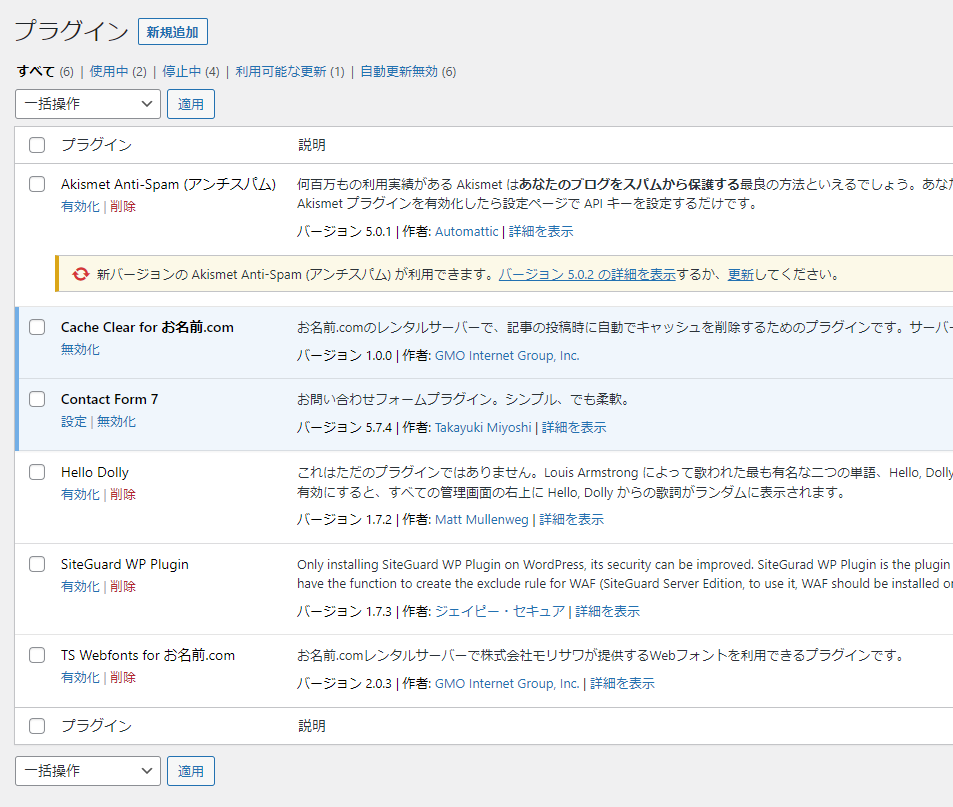Delete Akismet via 削除 link
The image size is (953, 807).
point(123,207)
